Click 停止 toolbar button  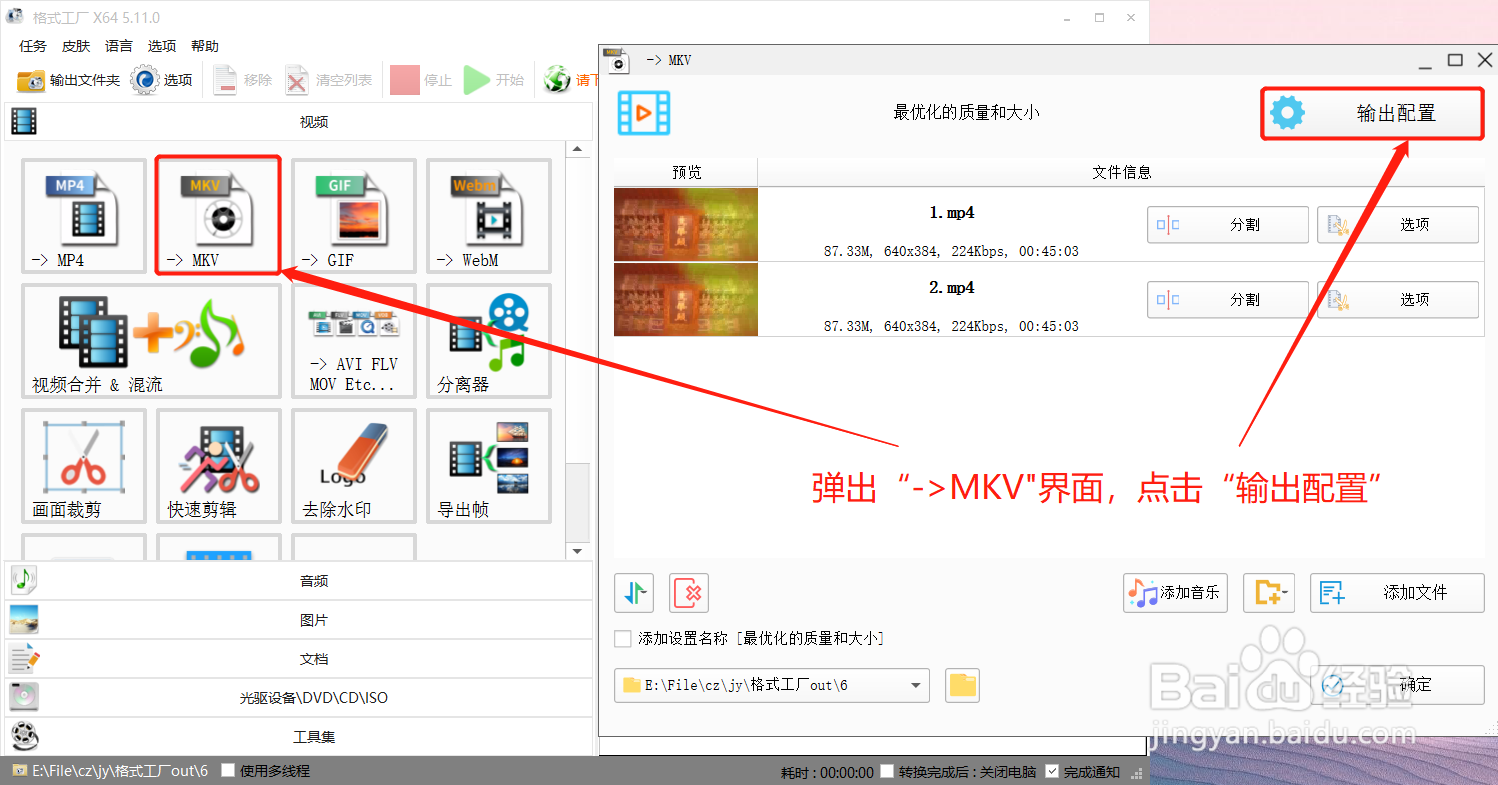pyautogui.click(x=421, y=80)
